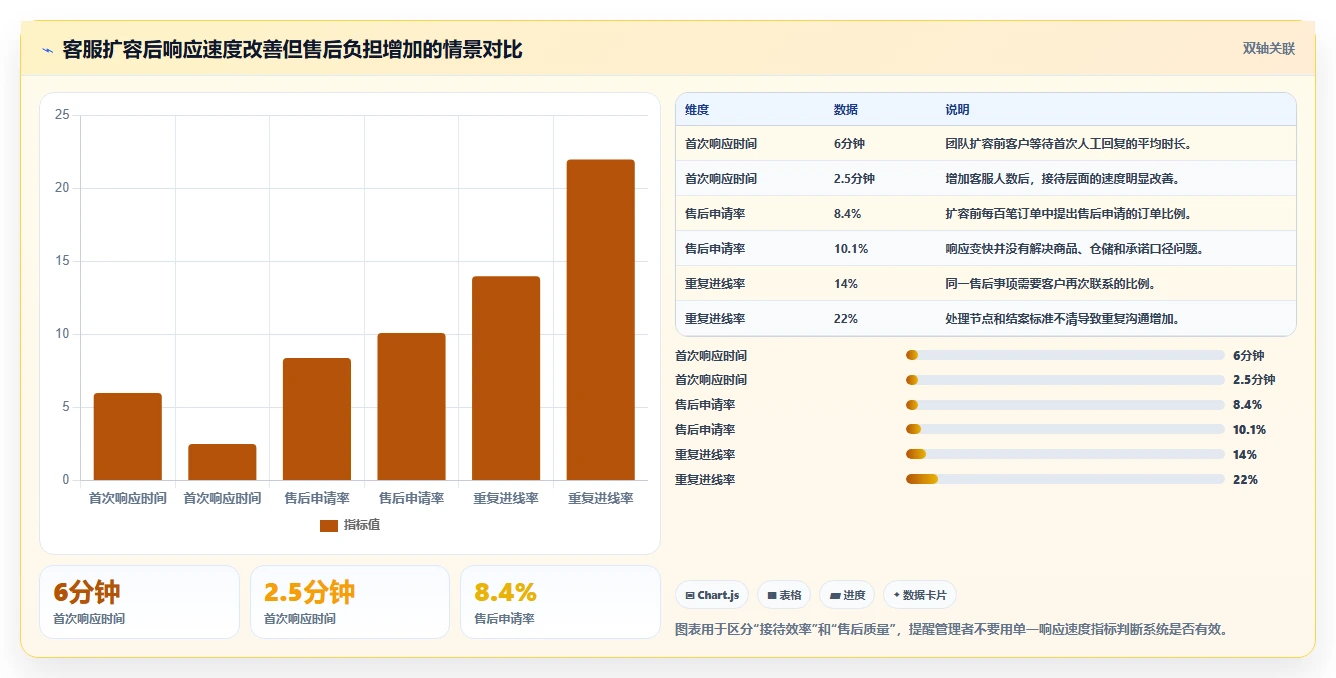Click the 数据卡片 chip
The height and width of the screenshot is (678, 1336).
point(920,595)
